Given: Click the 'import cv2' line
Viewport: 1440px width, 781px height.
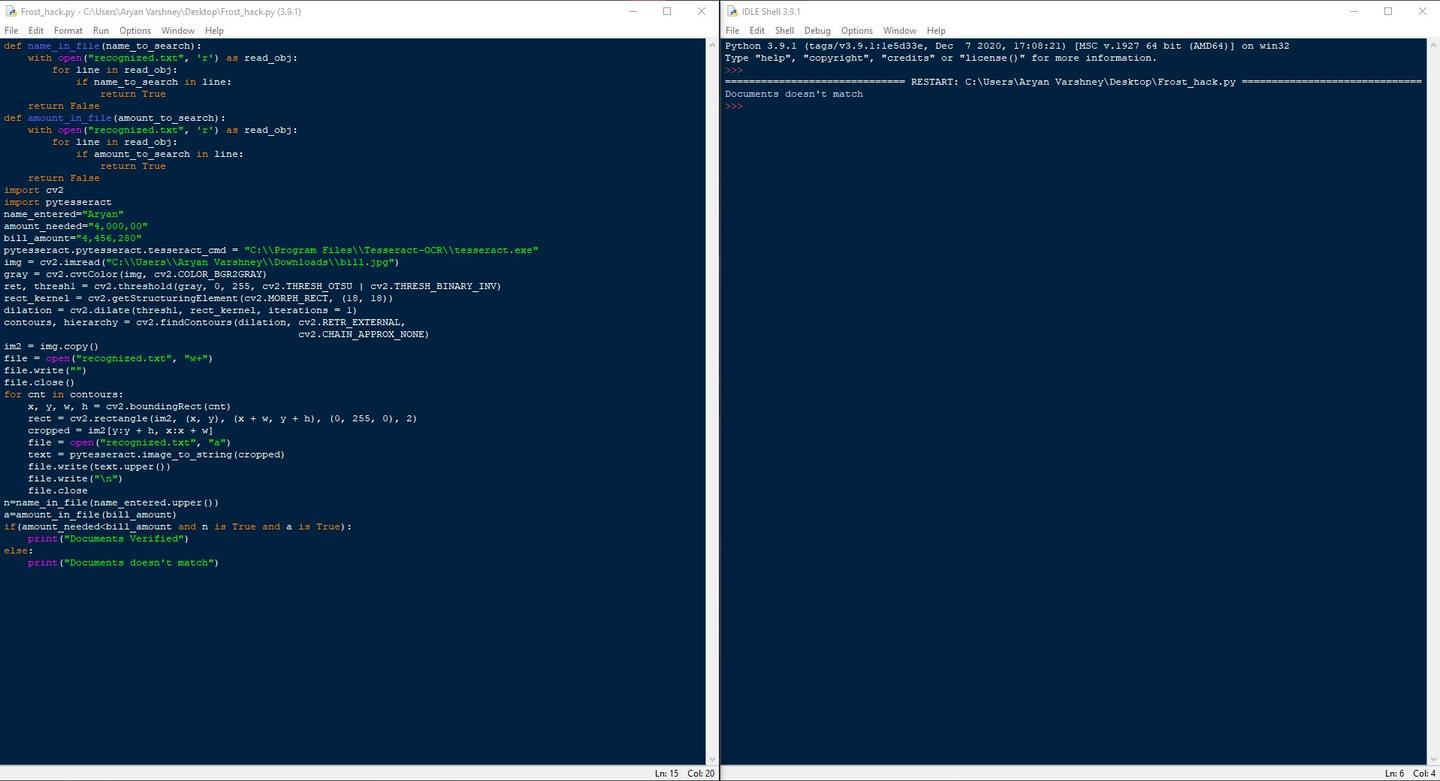Looking at the screenshot, I should (33, 190).
